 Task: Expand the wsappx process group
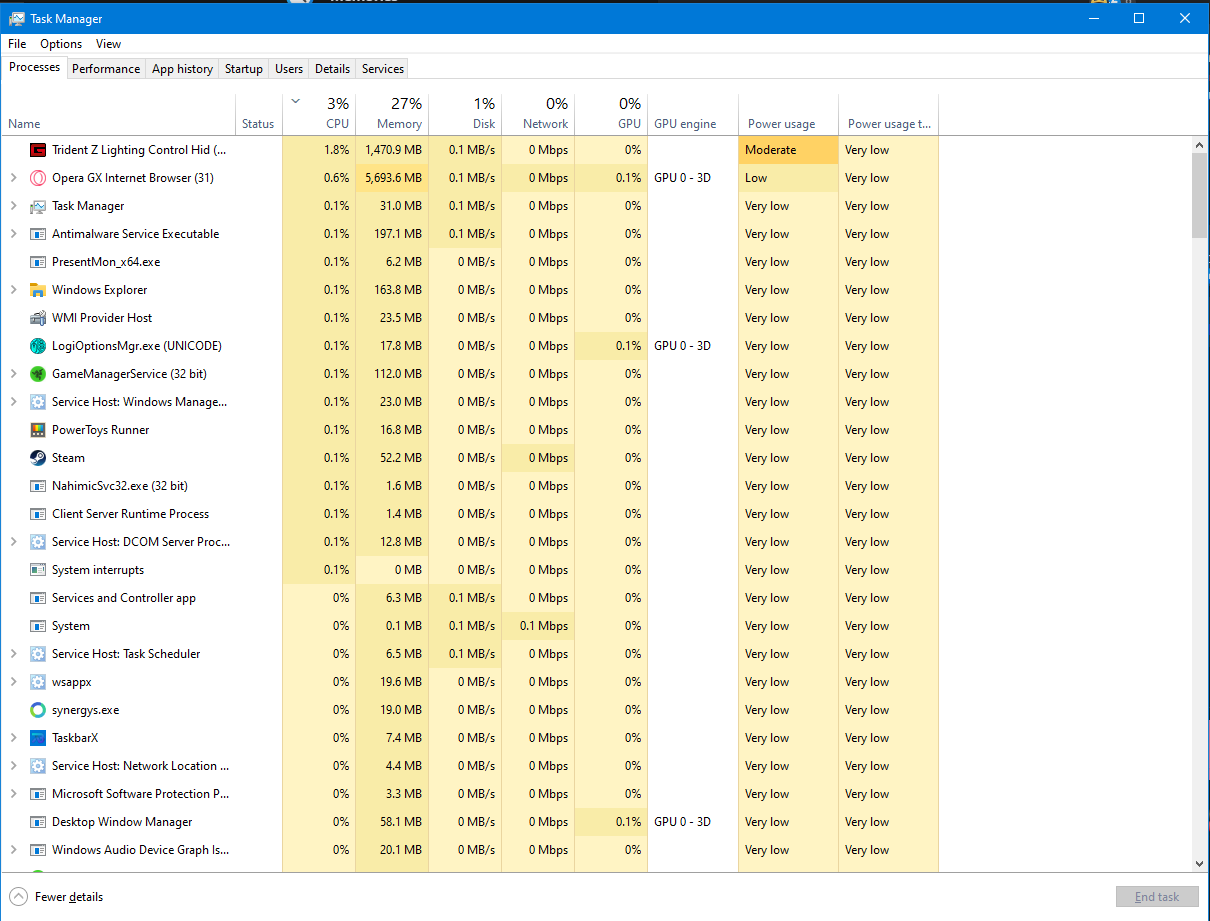pyautogui.click(x=13, y=682)
